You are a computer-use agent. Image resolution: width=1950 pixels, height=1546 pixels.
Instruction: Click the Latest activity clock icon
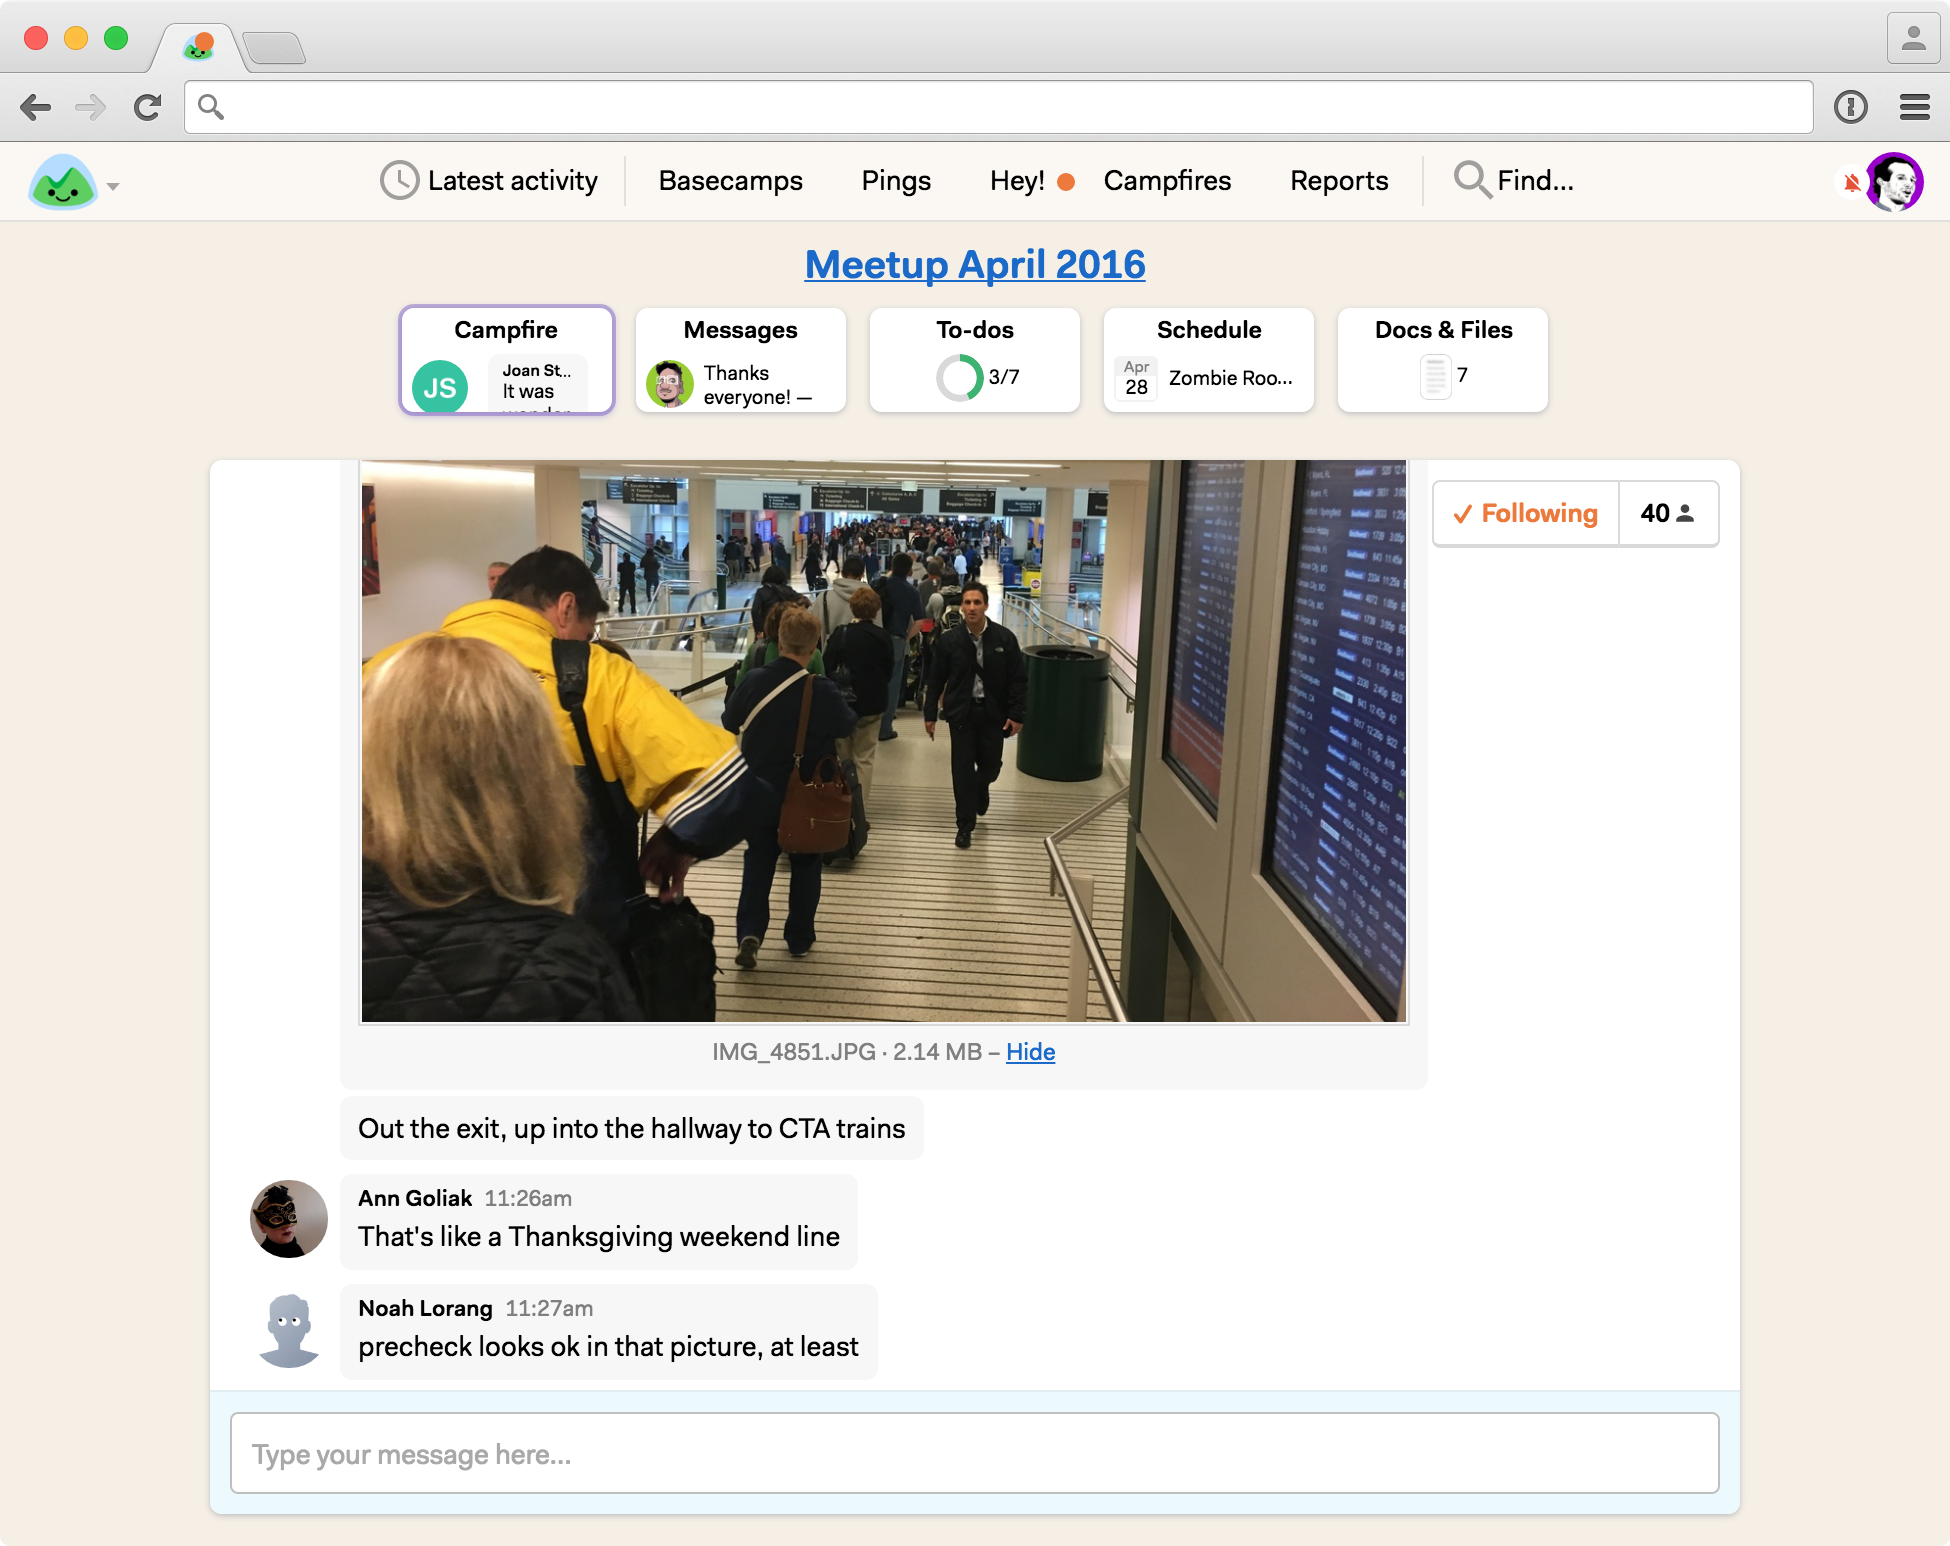coord(399,181)
